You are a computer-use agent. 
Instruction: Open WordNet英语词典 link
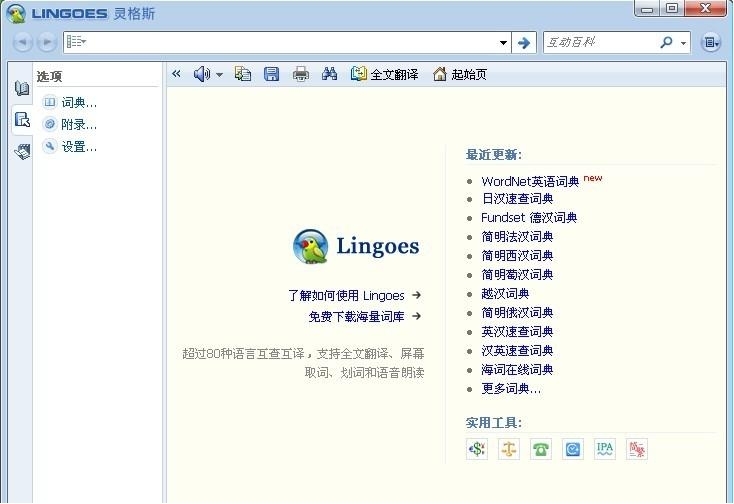[x=530, y=181]
